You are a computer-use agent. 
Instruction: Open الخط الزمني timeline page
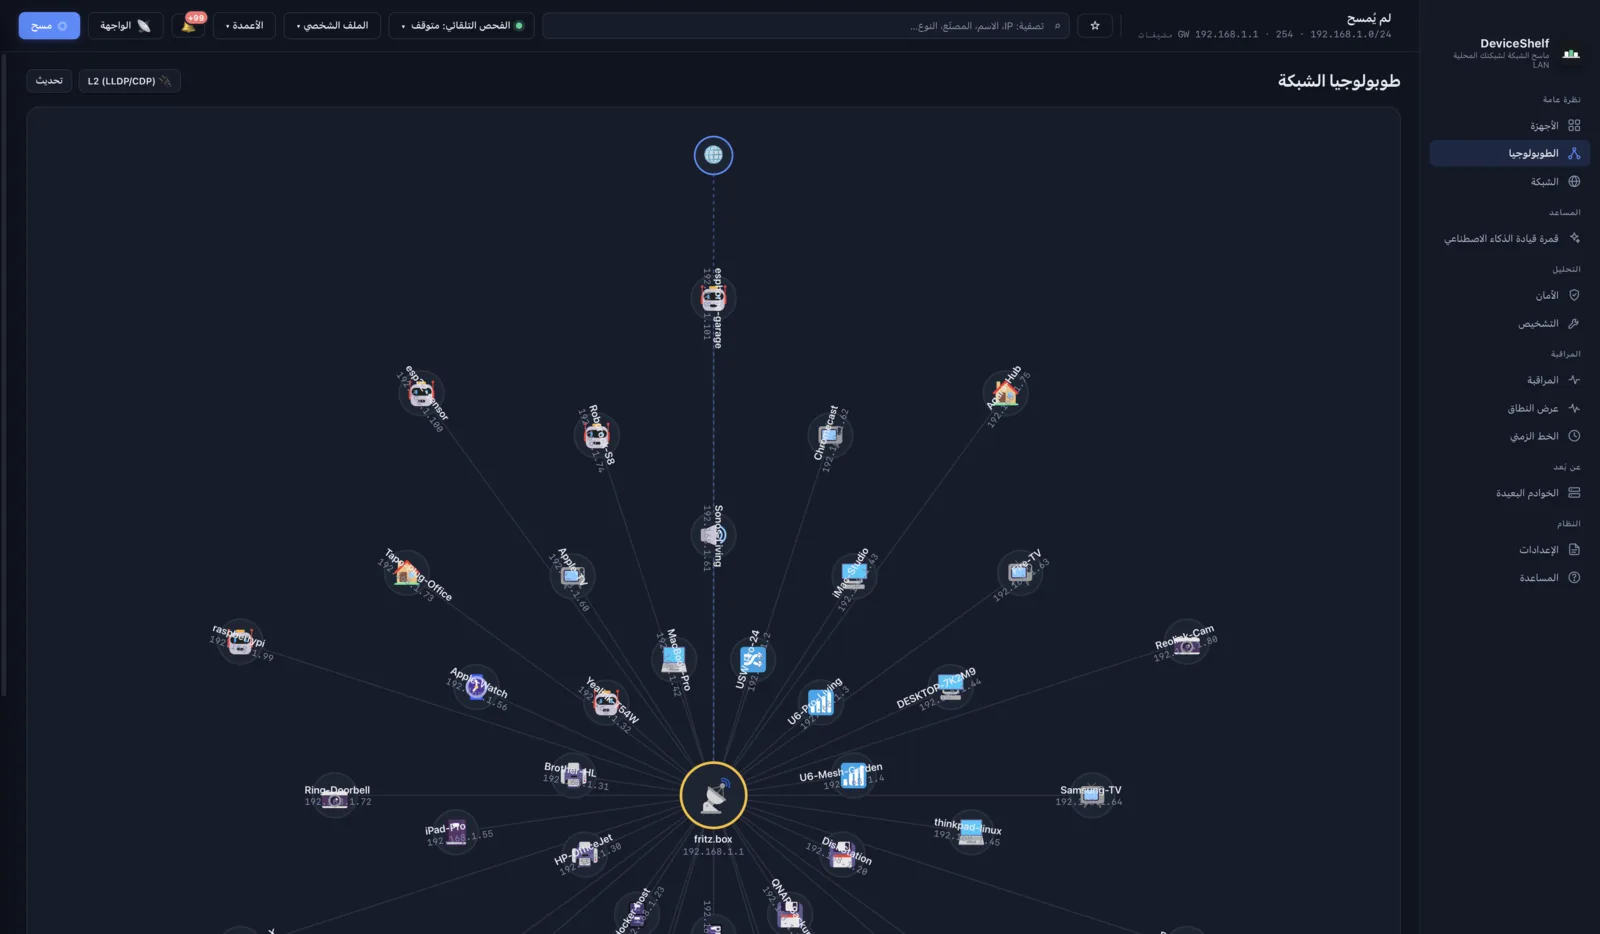click(1510, 436)
